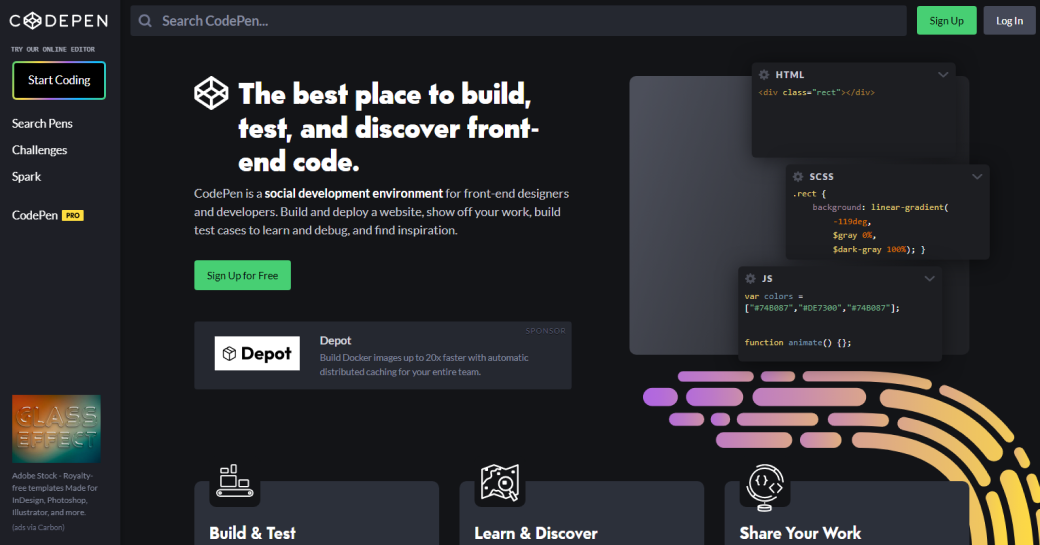This screenshot has width=1040, height=545.
Task: Click the $dark-gray 100% line in SCSS
Action: tap(879, 250)
